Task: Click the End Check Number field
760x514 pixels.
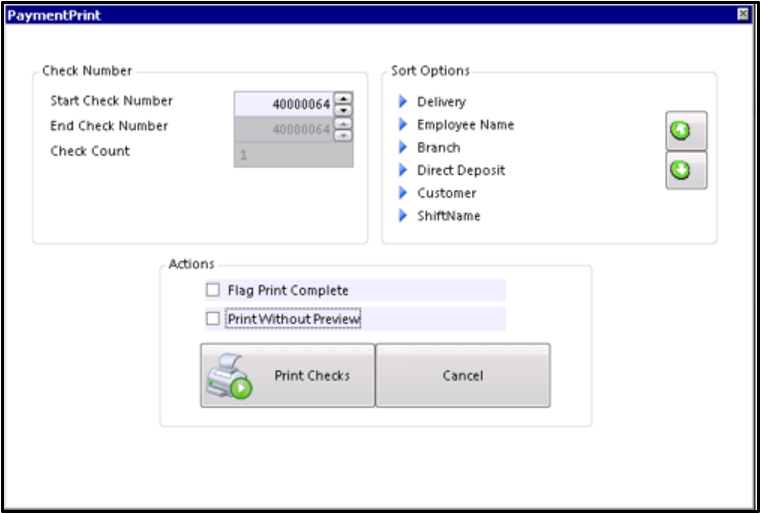Action: coord(285,129)
